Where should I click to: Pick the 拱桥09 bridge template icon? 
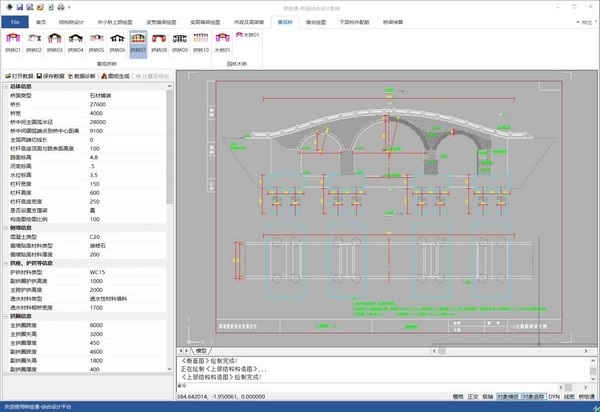tap(181, 42)
